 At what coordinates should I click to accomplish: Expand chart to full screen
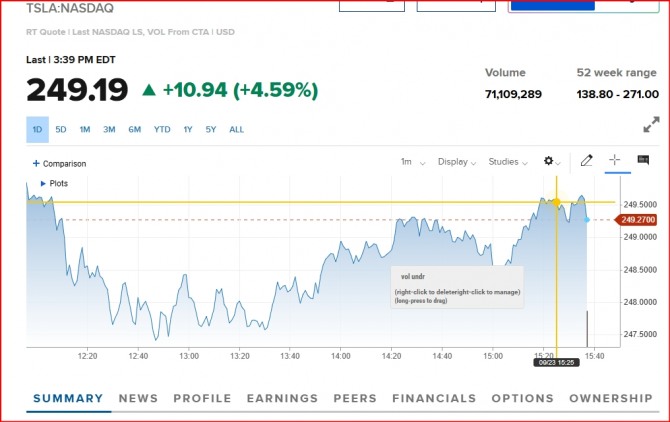pyautogui.click(x=651, y=125)
